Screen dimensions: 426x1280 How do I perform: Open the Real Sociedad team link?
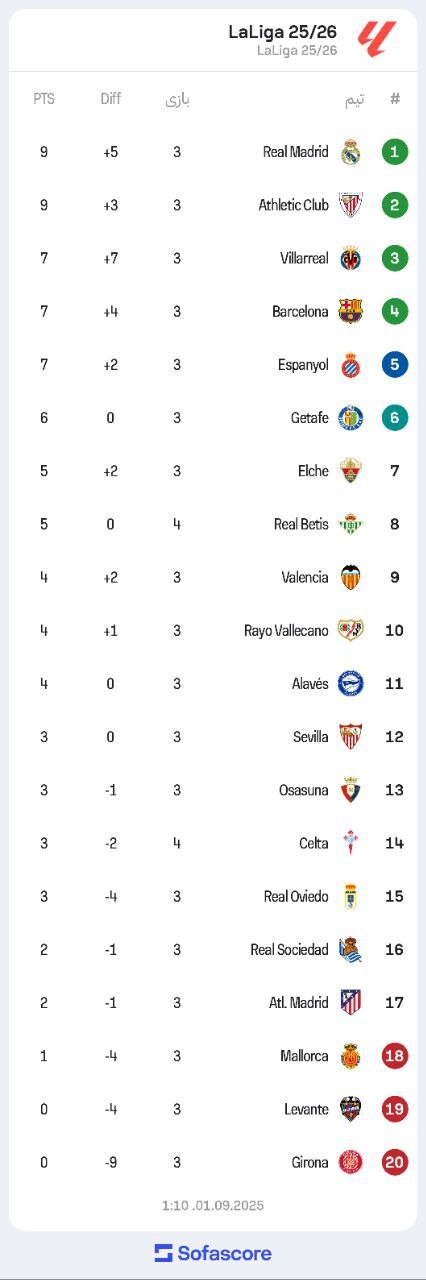pos(289,949)
